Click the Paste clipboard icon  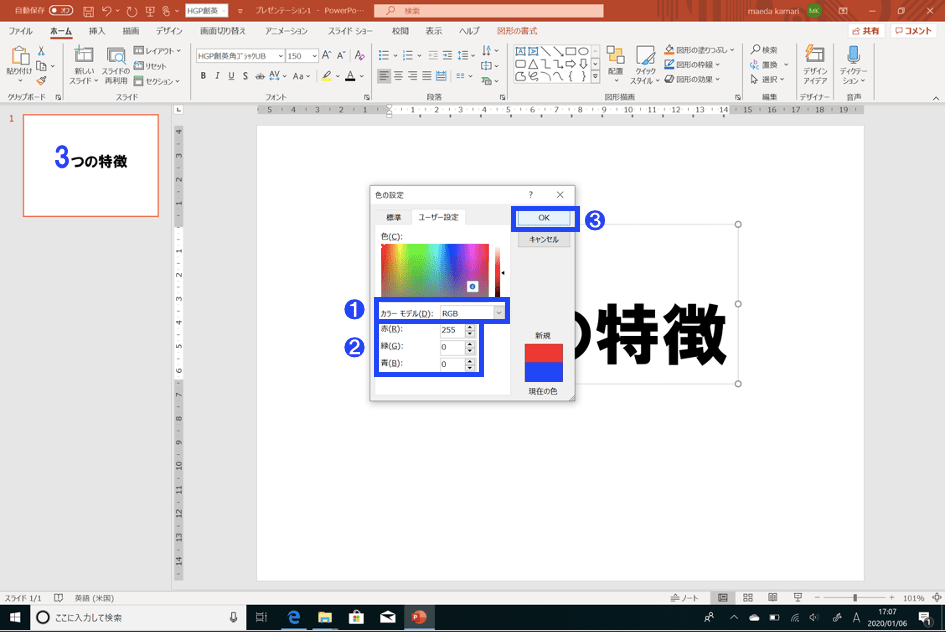(19, 55)
